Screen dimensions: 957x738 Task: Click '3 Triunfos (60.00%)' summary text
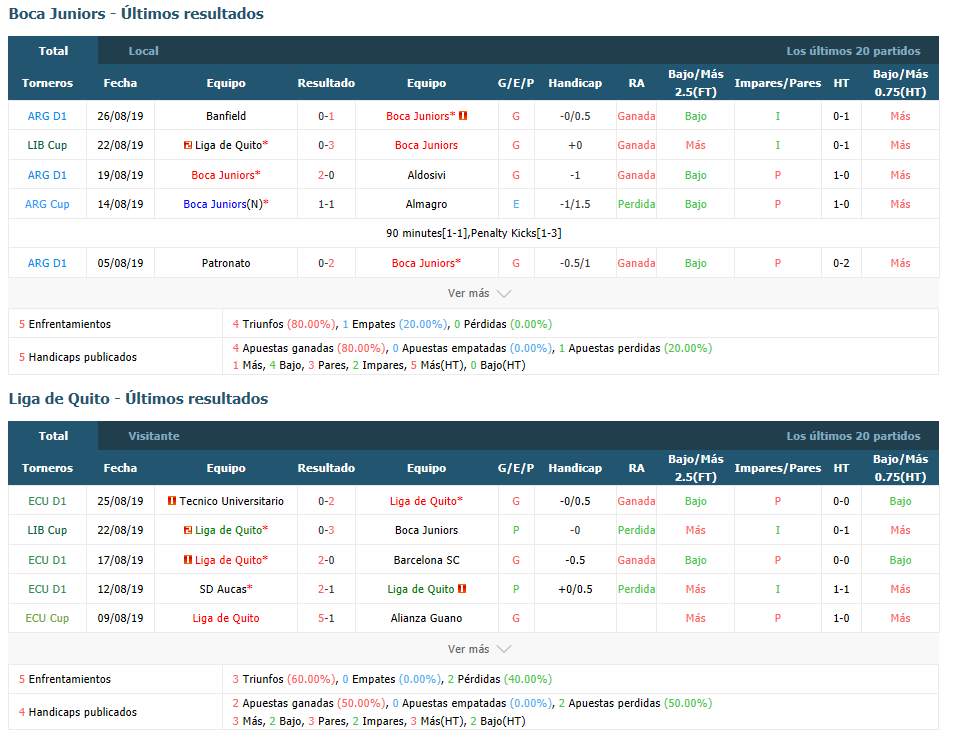pos(284,679)
